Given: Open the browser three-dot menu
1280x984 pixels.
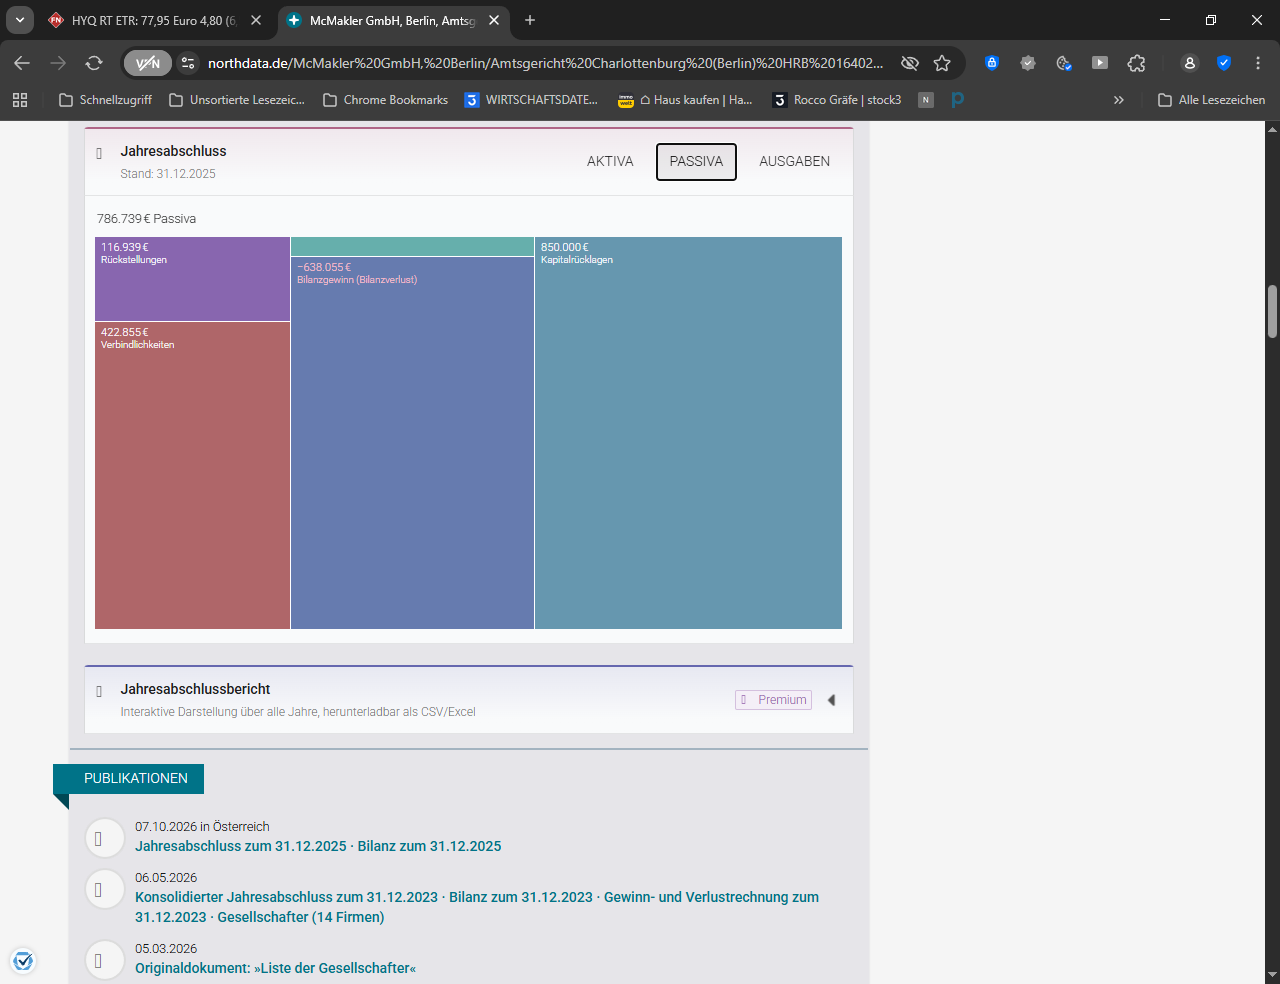Looking at the screenshot, I should (1258, 63).
